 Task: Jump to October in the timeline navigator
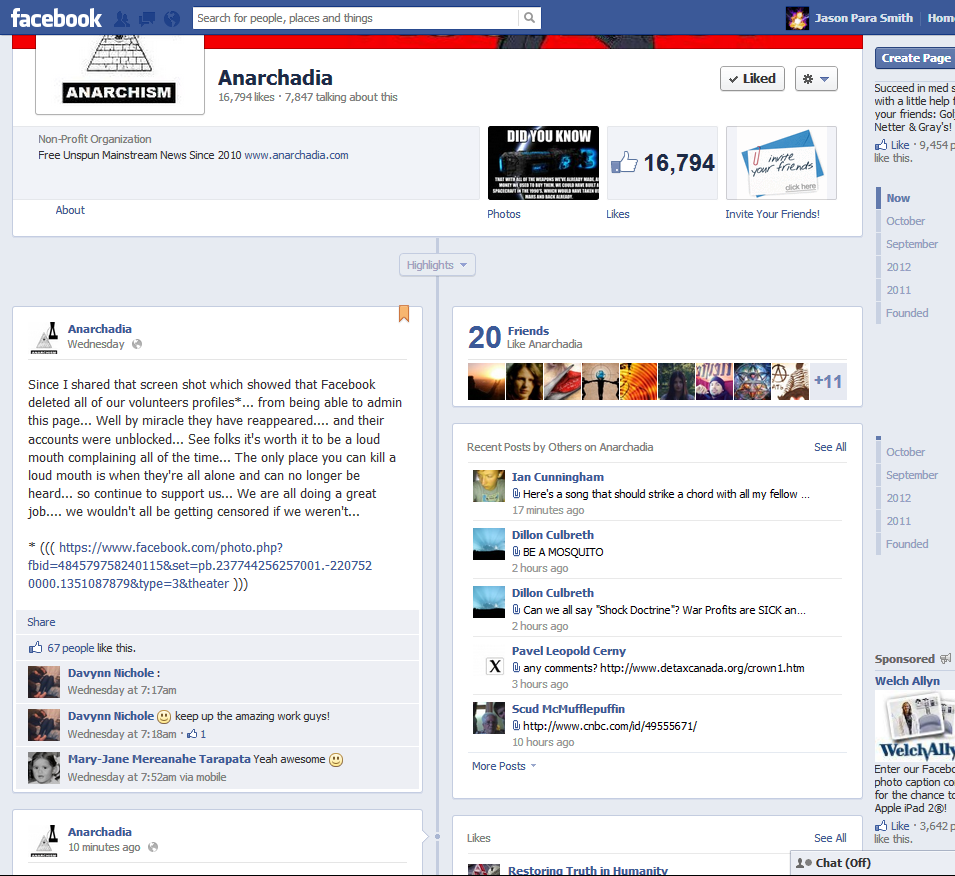point(905,221)
